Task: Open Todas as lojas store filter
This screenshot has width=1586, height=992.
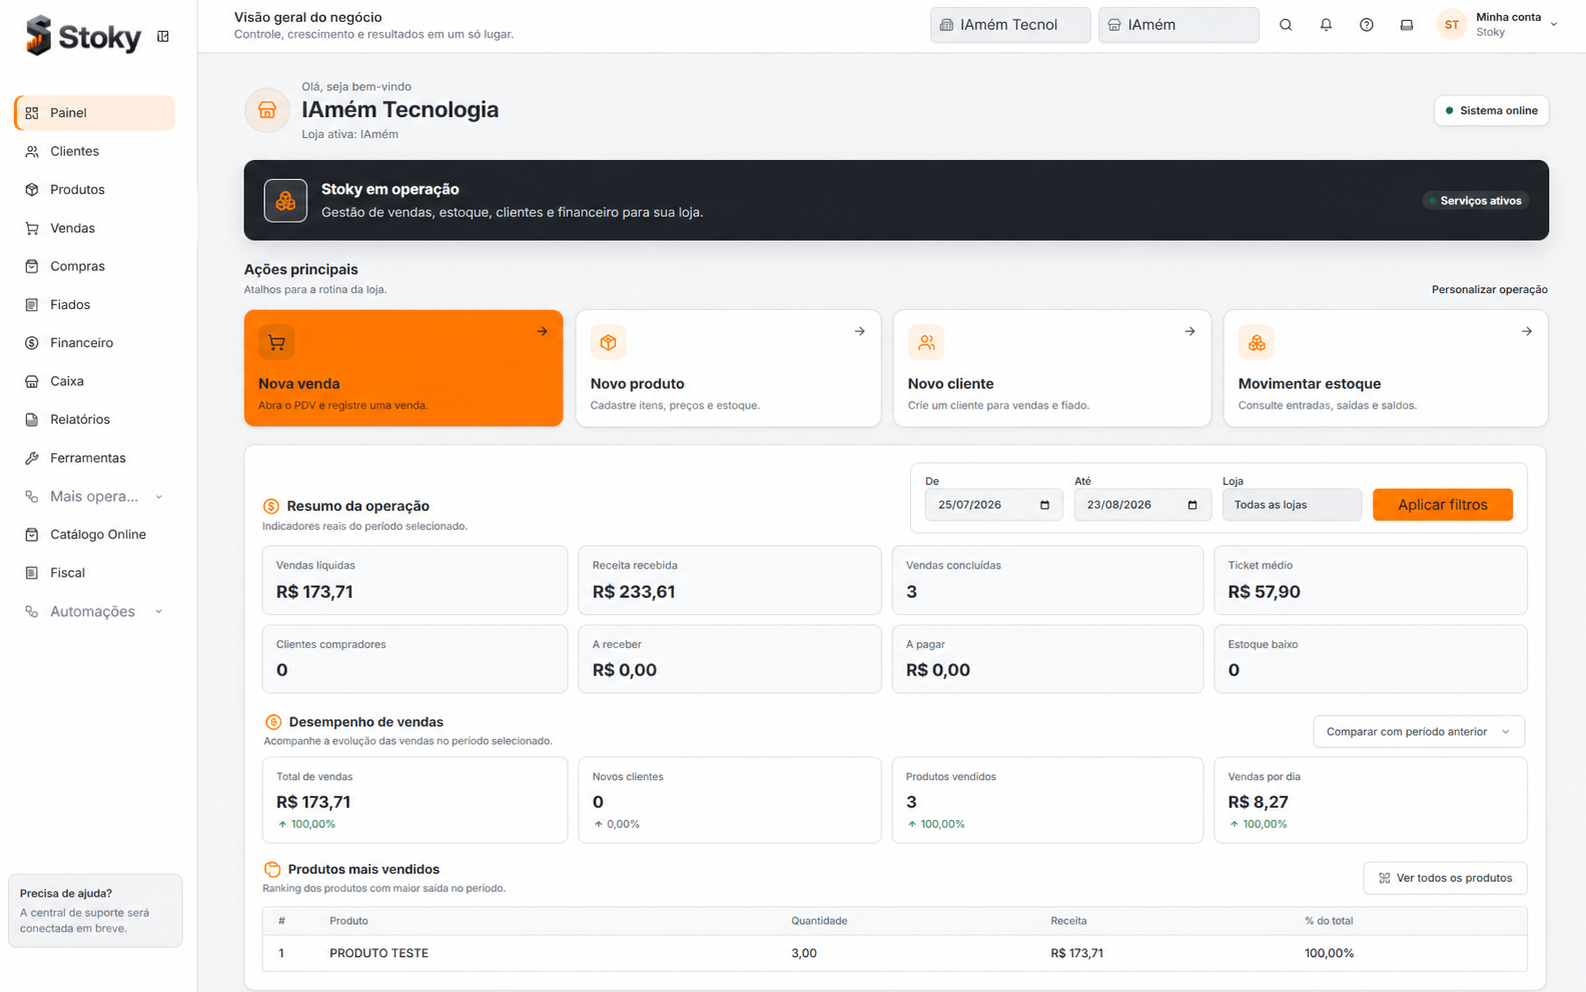Action: [x=1292, y=505]
